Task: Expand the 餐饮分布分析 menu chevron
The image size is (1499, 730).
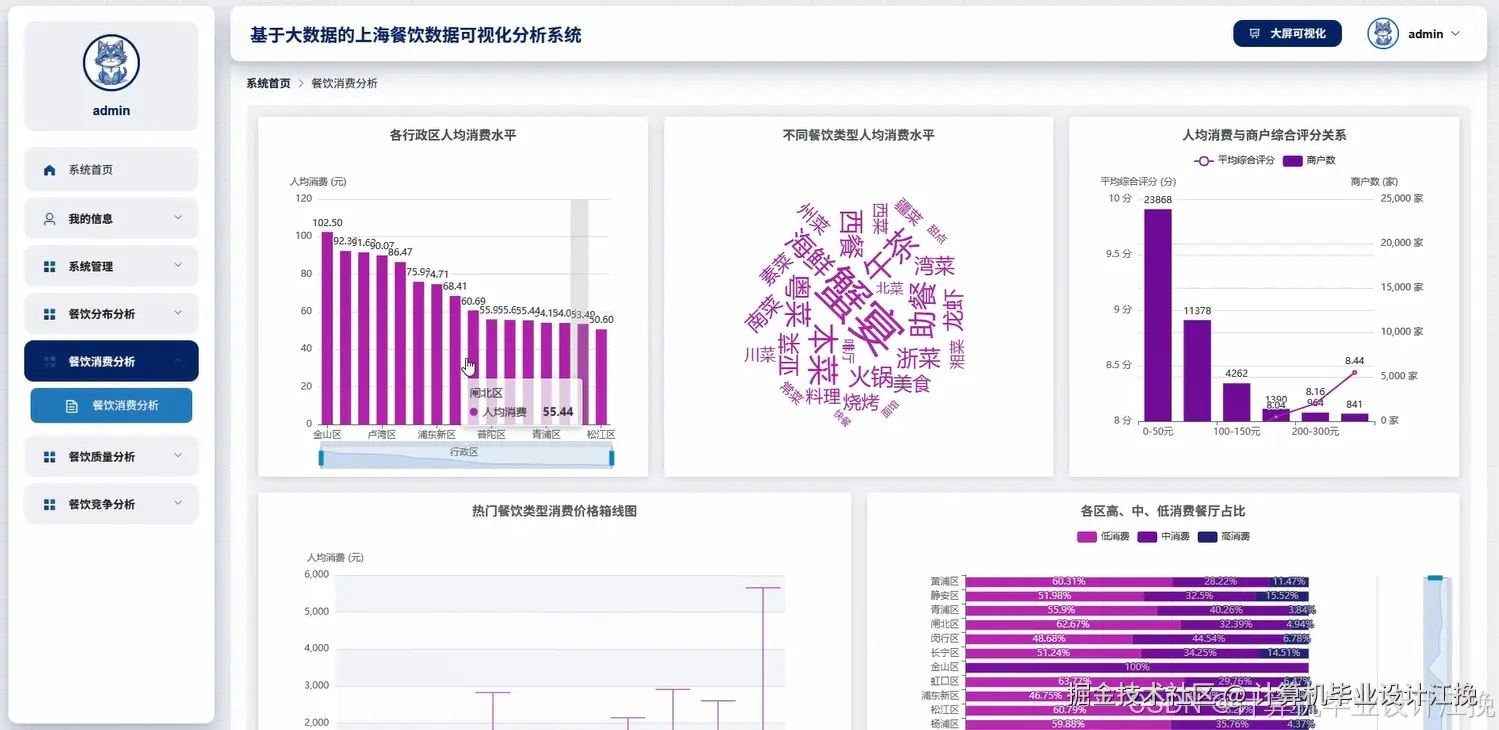Action: pyautogui.click(x=178, y=313)
